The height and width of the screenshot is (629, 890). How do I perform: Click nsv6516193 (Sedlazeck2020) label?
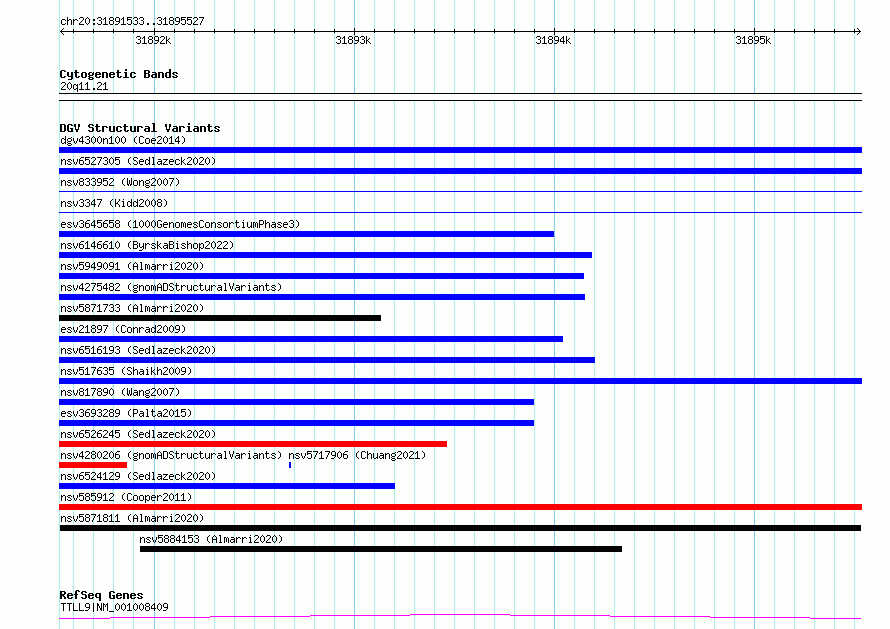coord(138,350)
